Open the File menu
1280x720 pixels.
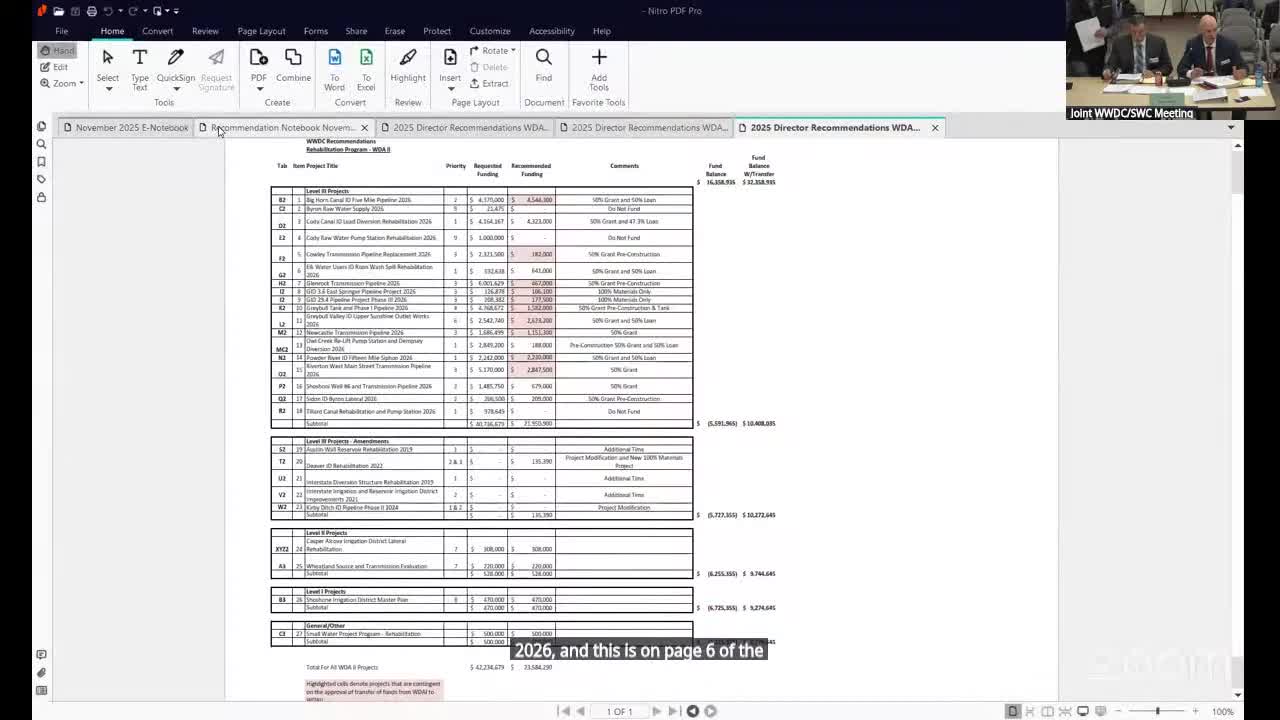coord(61,31)
